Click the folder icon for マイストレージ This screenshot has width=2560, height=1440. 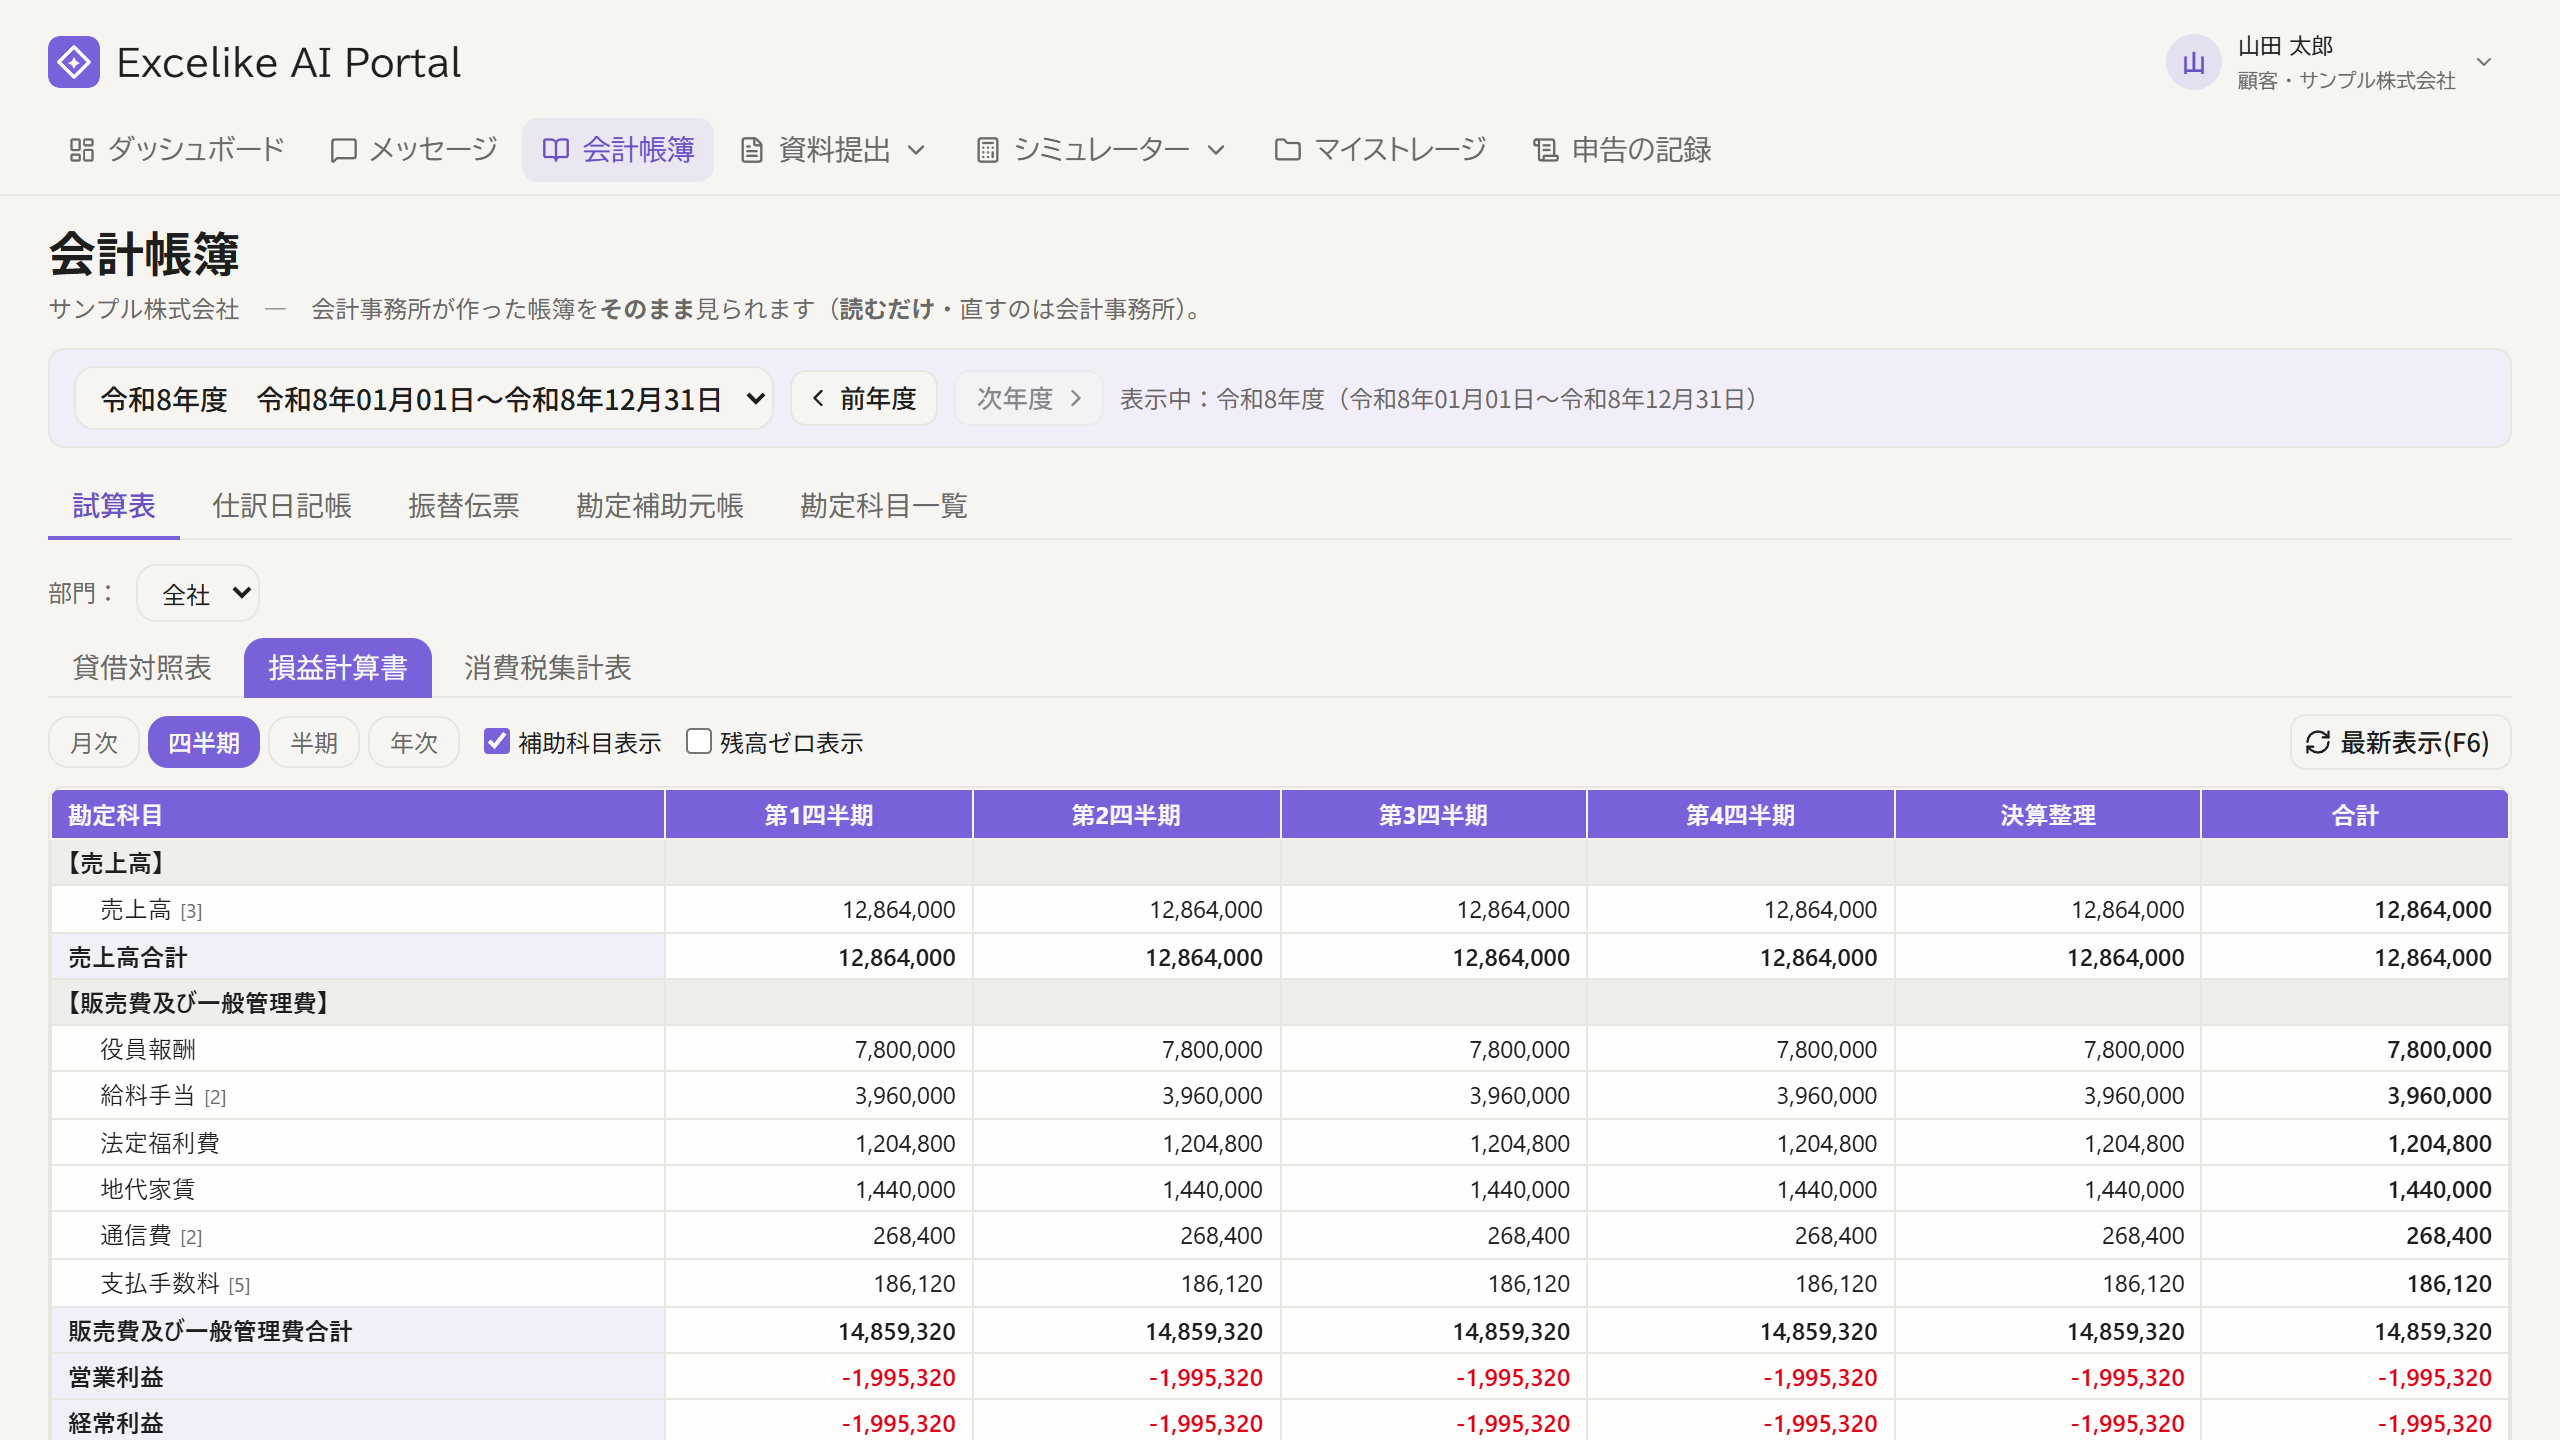(1288, 150)
